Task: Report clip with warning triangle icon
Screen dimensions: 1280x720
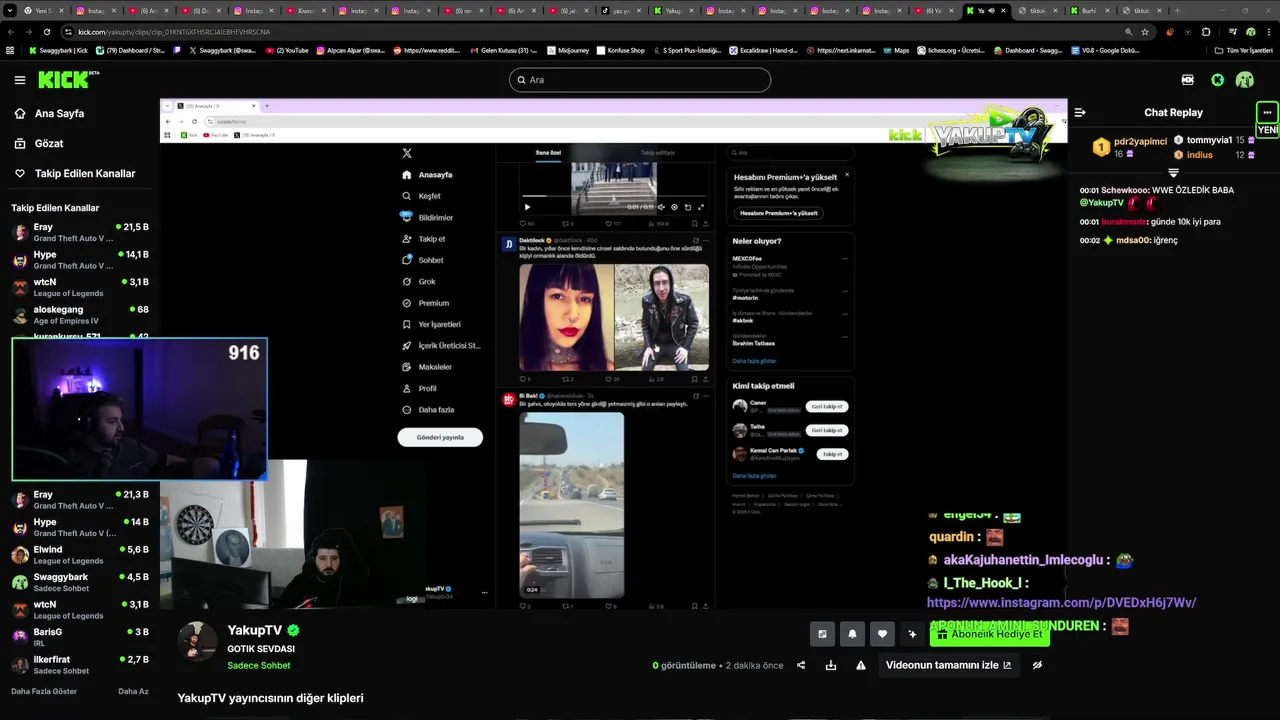Action: [861, 665]
